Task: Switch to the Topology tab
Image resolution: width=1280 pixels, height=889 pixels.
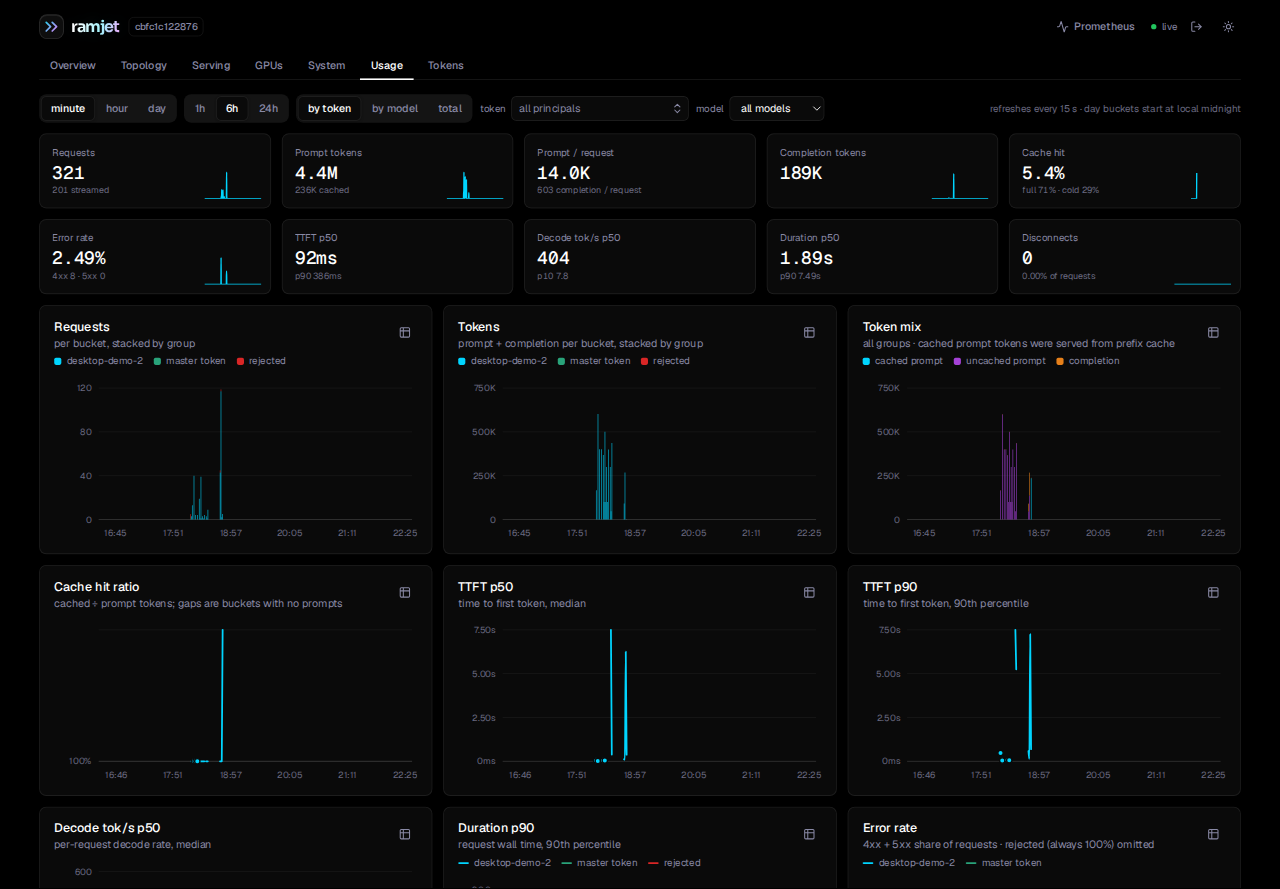Action: tap(144, 65)
